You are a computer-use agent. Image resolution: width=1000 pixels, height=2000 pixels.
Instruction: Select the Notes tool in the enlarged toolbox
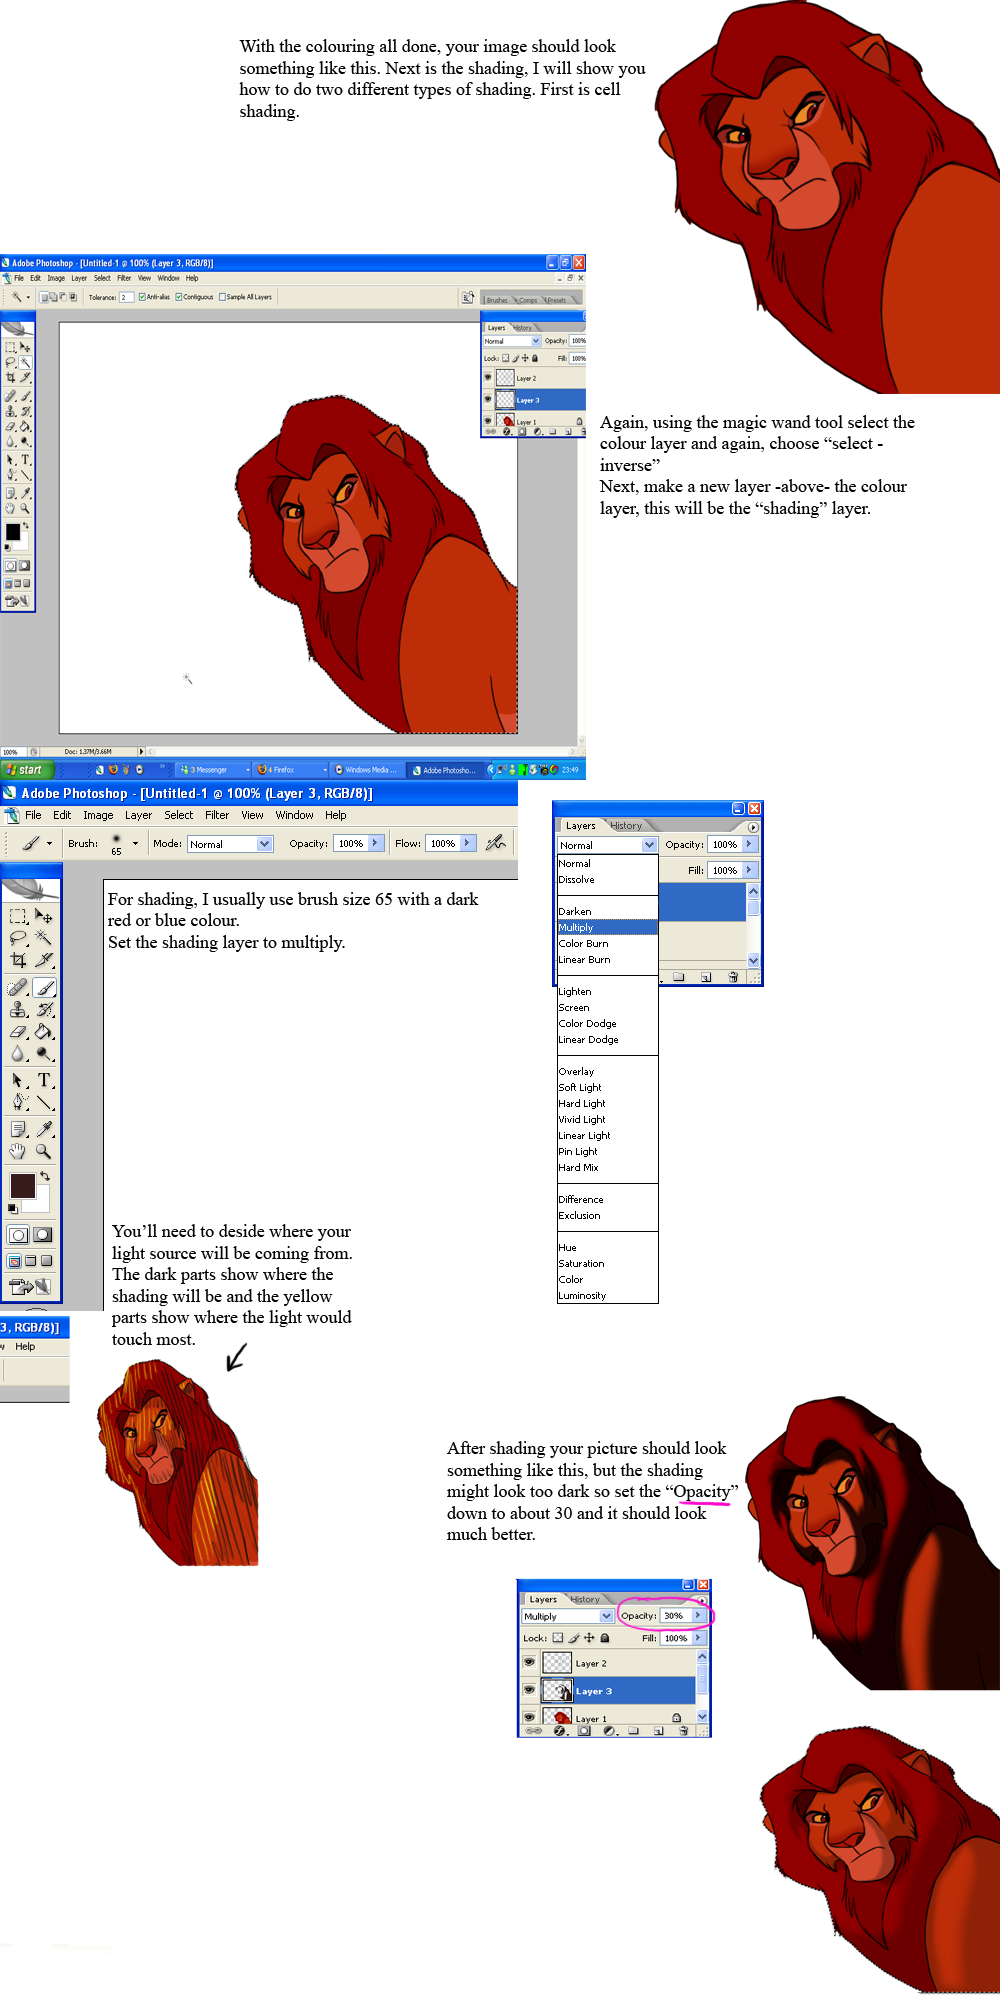pos(18,1130)
